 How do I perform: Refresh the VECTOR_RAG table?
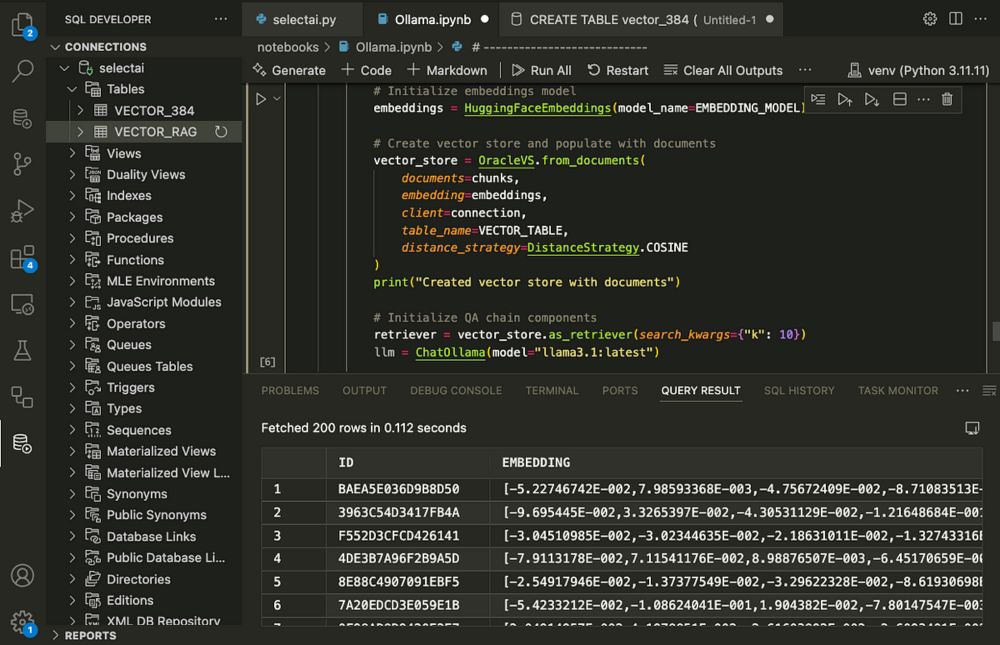pyautogui.click(x=221, y=131)
